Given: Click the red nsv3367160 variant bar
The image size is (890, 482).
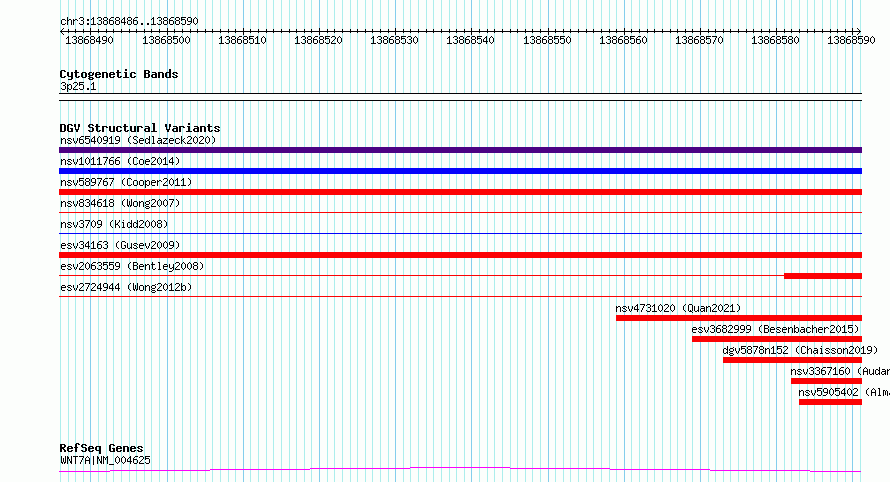Looking at the screenshot, I should pyautogui.click(x=826, y=381).
